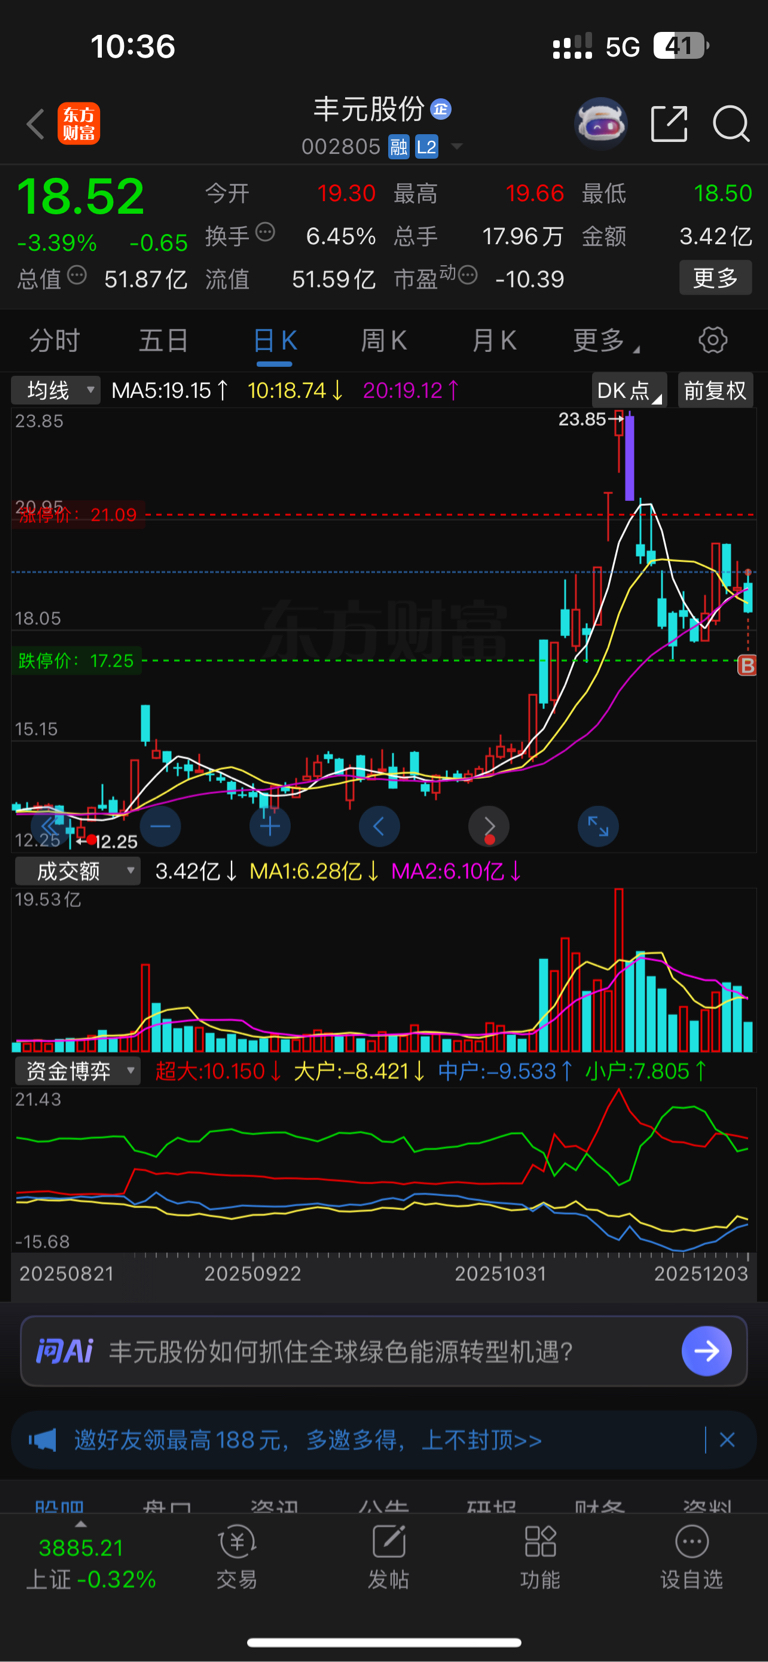This screenshot has height=1662, width=768.
Task: Tap the 20251031 date axis label
Action: [x=500, y=1274]
